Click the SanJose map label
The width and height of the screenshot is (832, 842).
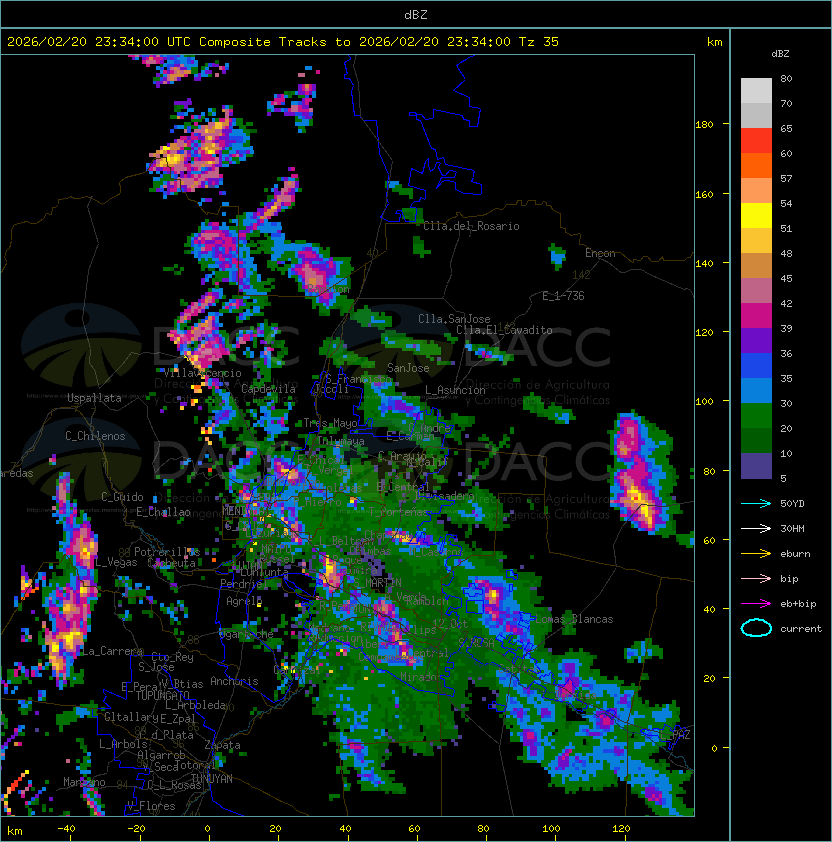pos(408,368)
